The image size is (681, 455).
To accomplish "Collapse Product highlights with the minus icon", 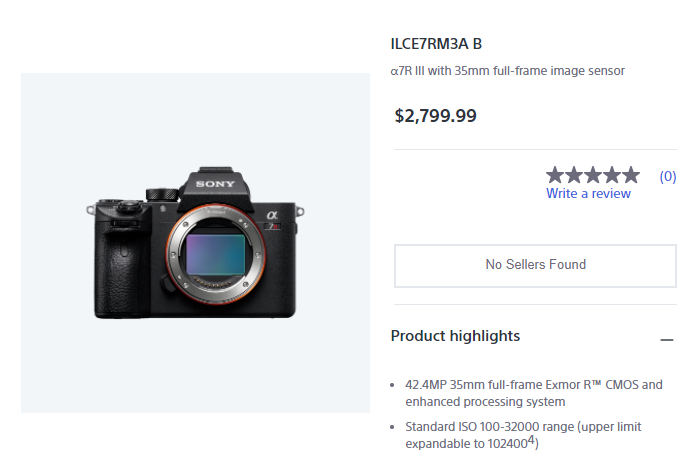I will click(x=667, y=340).
